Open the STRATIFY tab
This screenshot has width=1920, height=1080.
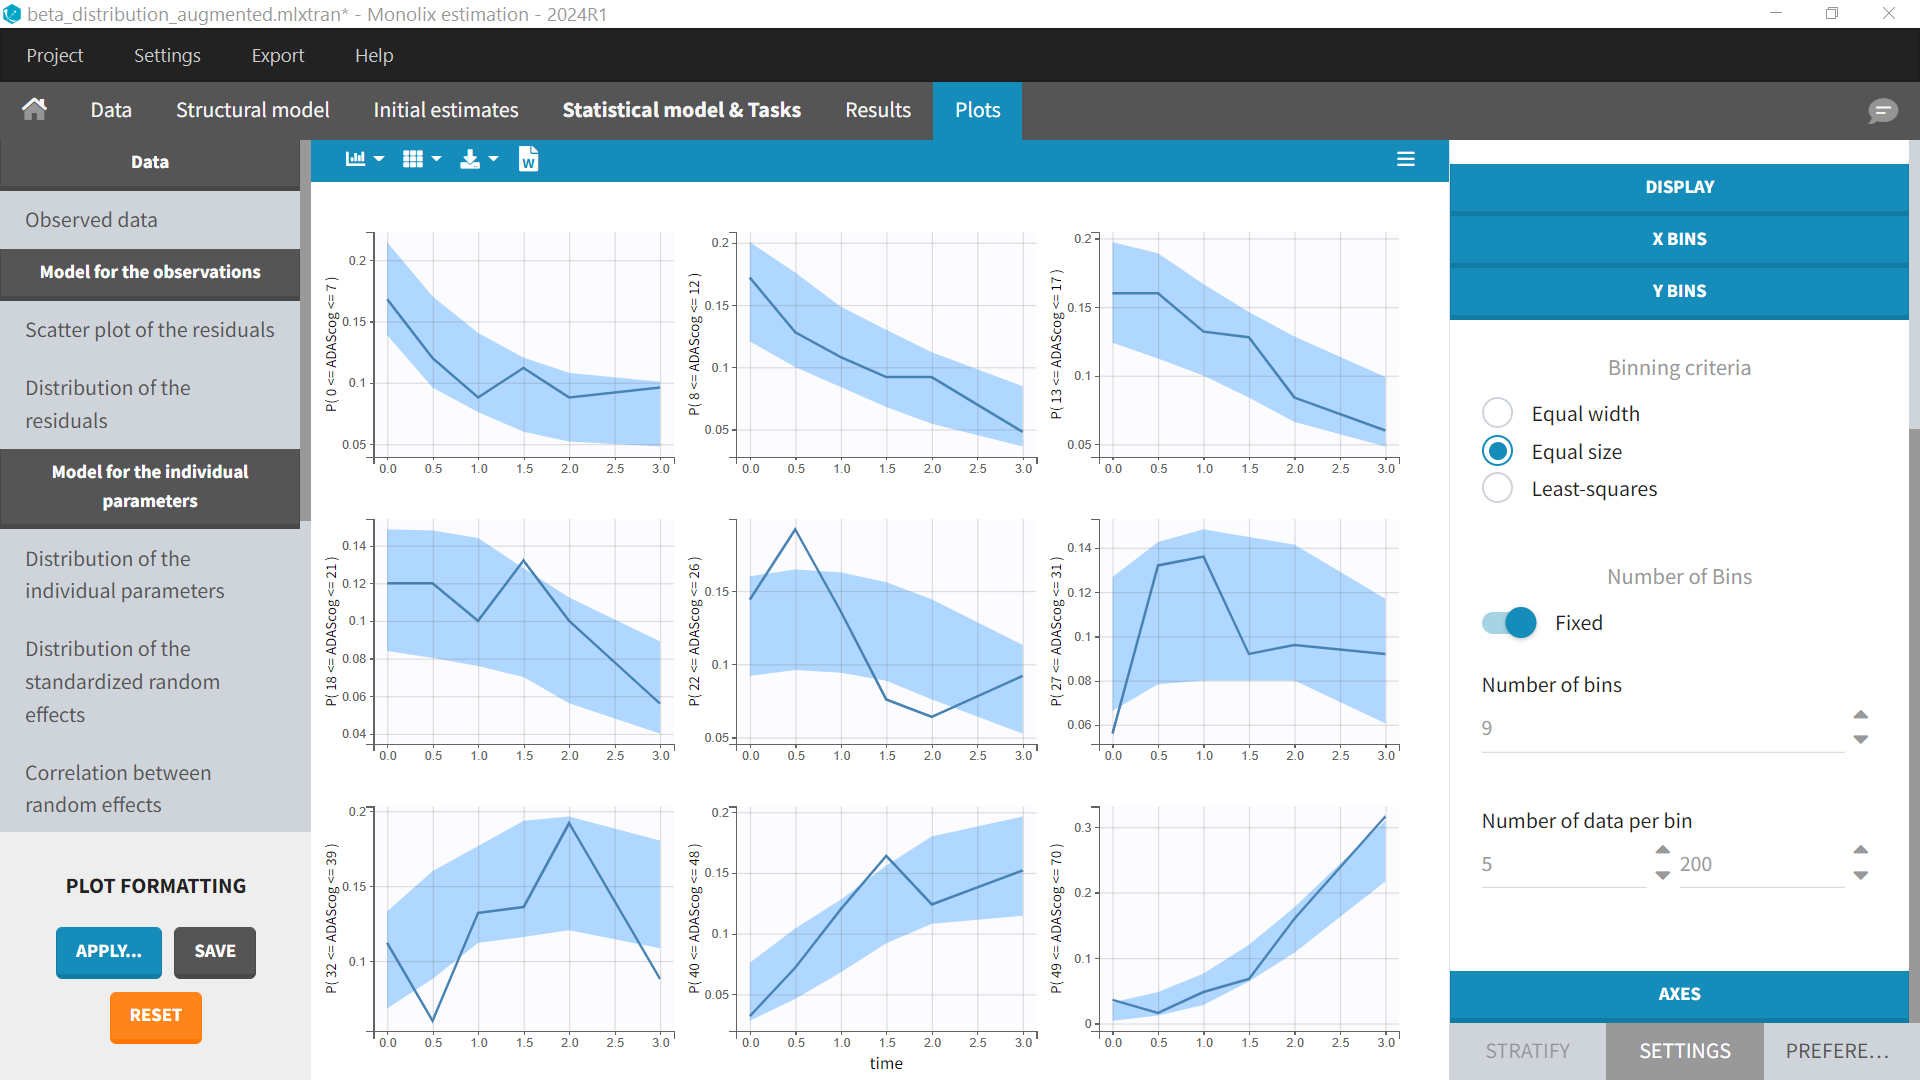click(1527, 1051)
